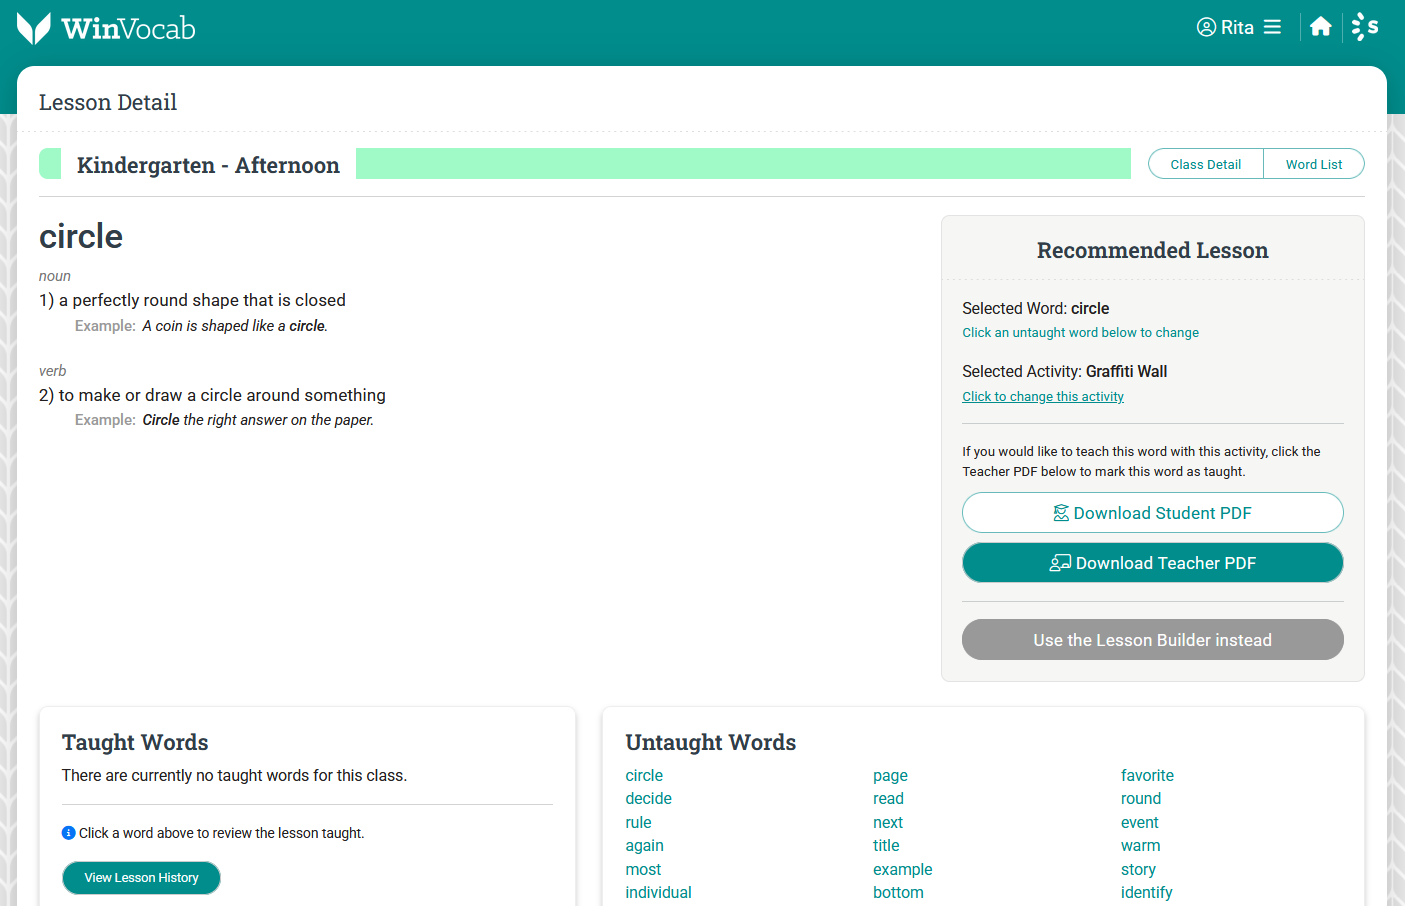This screenshot has width=1405, height=906.
Task: Click the change this activity link
Action: pos(1042,397)
